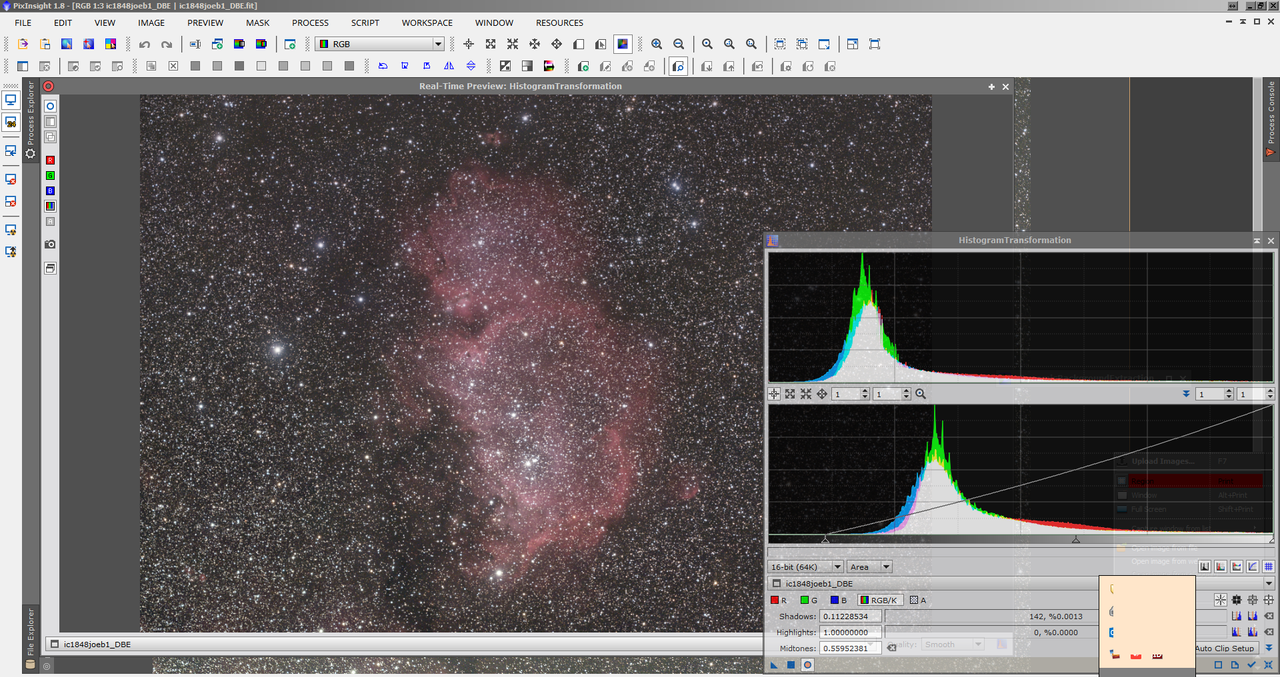Expand the ic1848joeb1_DBE view selector dropdown
The width and height of the screenshot is (1280, 677).
click(1269, 583)
